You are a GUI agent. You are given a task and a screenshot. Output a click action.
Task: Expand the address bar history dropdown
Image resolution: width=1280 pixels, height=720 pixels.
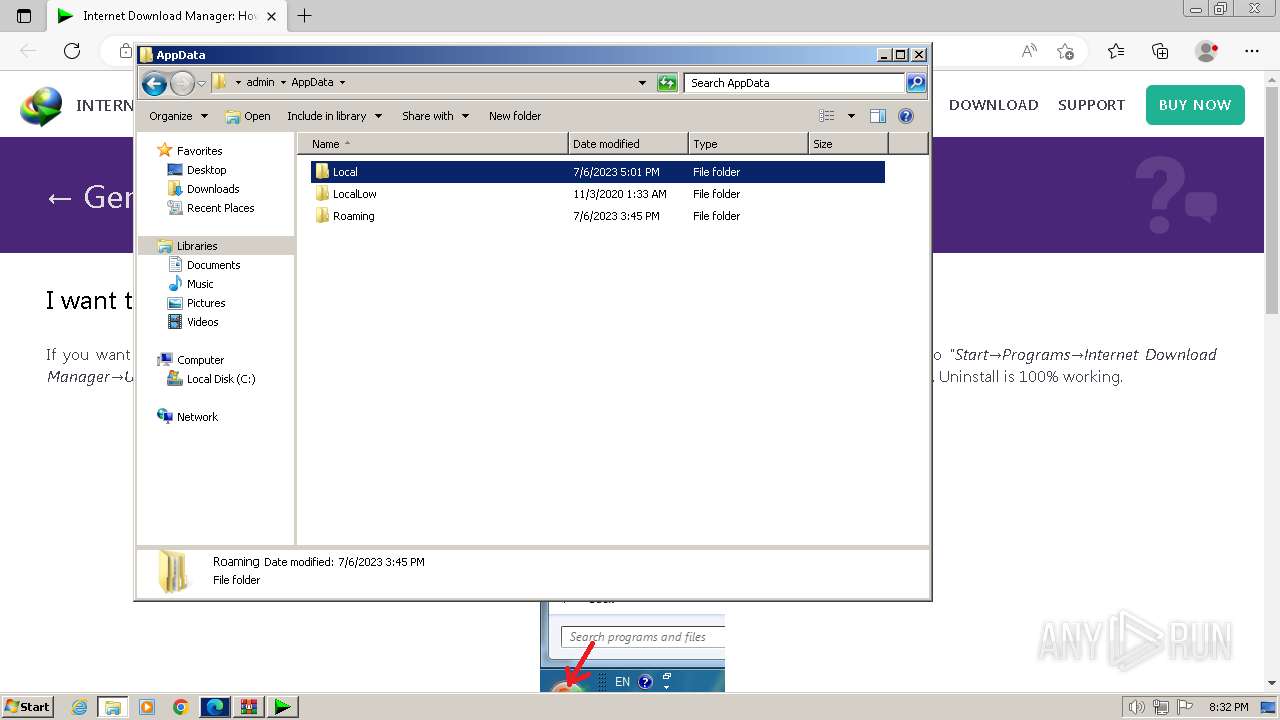click(x=642, y=83)
